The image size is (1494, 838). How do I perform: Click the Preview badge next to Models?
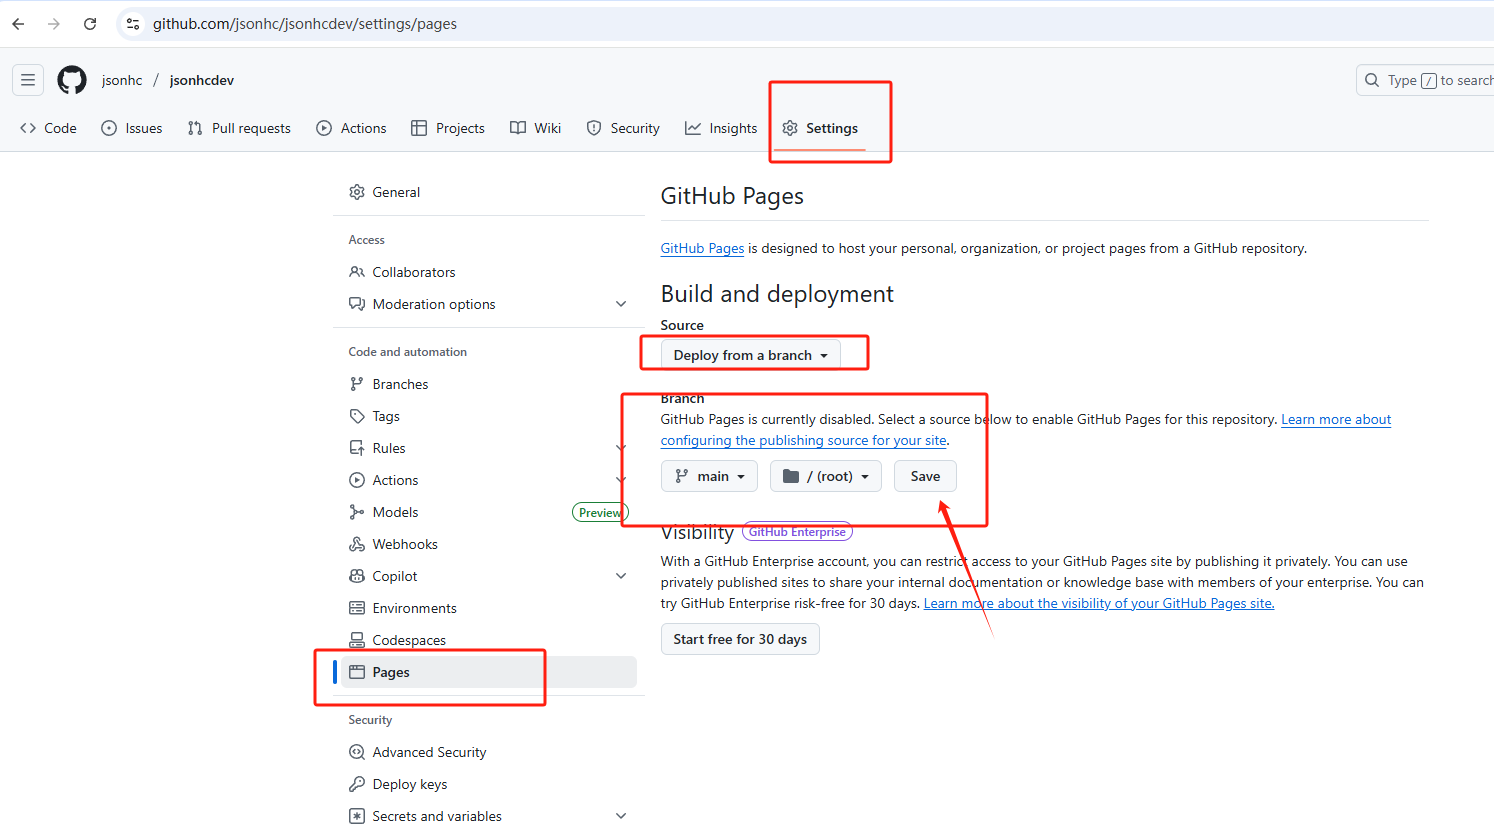pos(600,512)
